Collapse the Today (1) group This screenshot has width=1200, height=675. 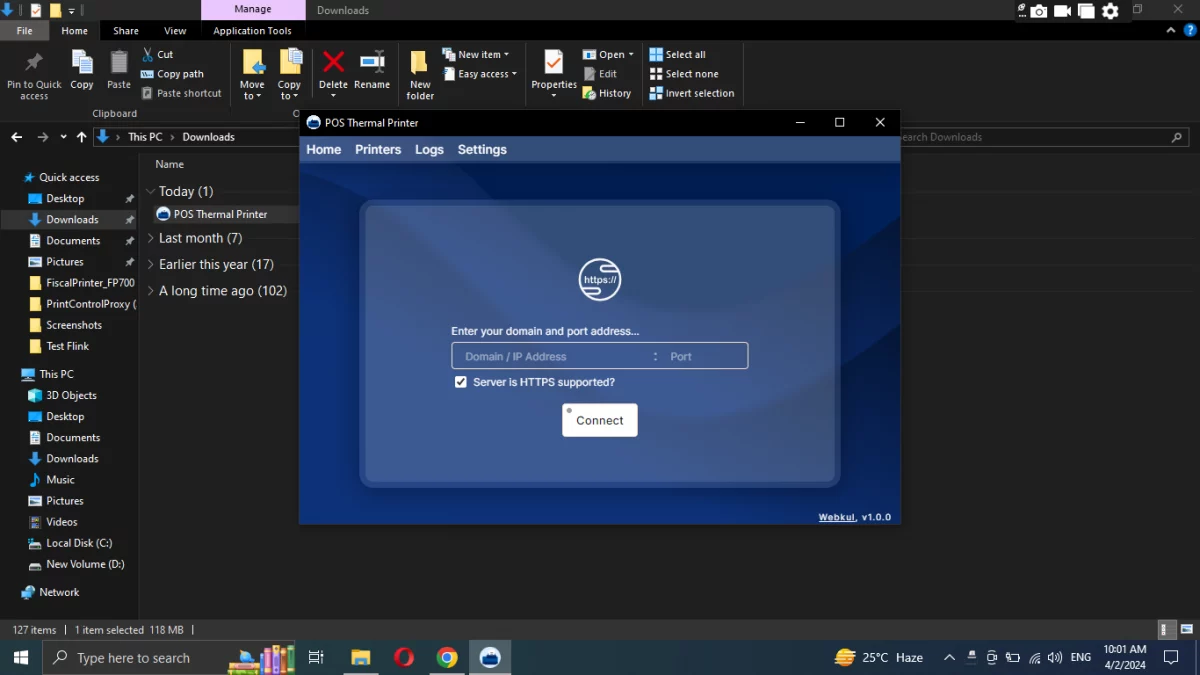click(x=150, y=191)
